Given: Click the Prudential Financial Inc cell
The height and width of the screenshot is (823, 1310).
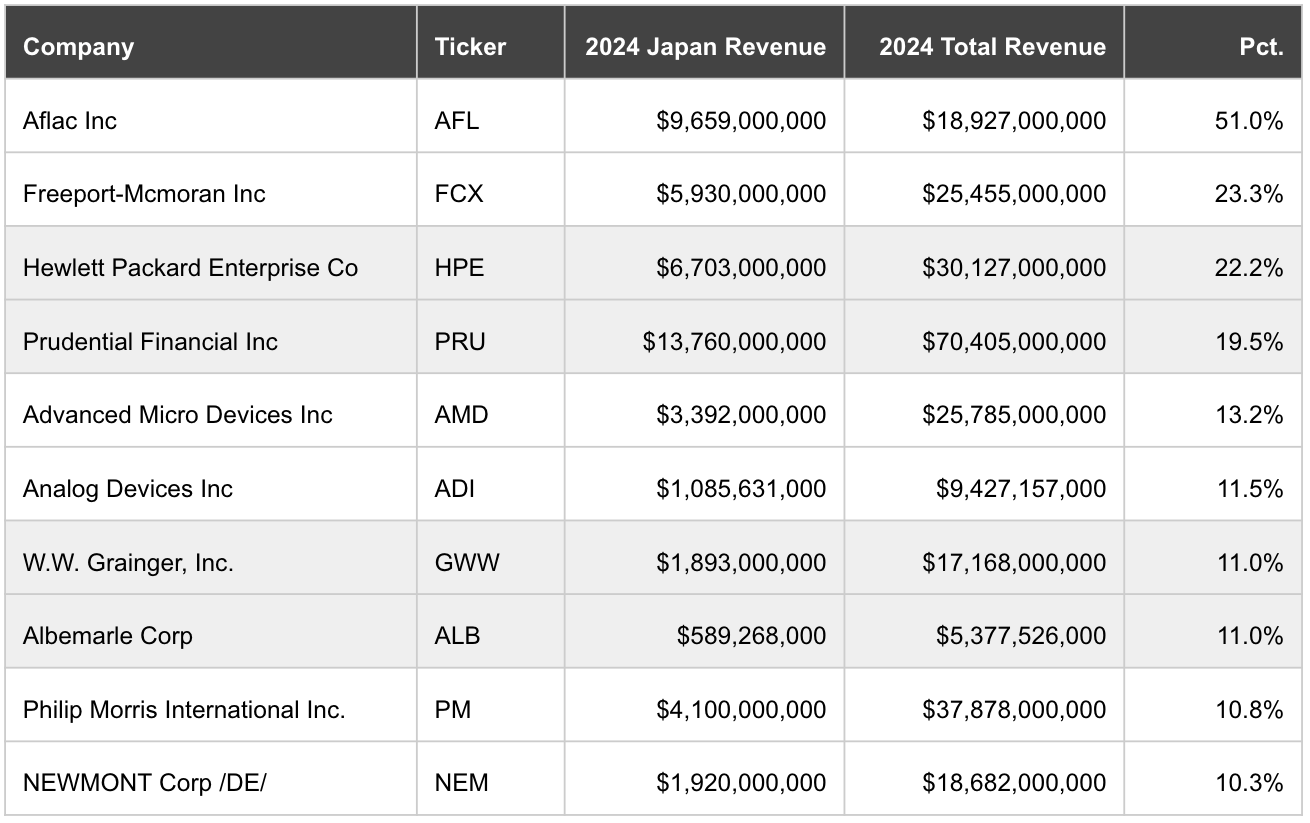Looking at the screenshot, I should click(x=211, y=337).
